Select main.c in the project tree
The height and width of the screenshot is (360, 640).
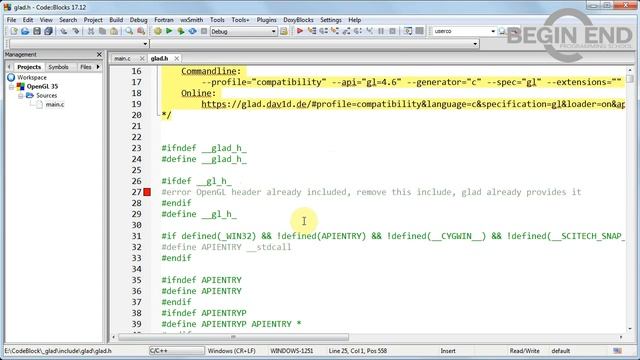(x=55, y=104)
